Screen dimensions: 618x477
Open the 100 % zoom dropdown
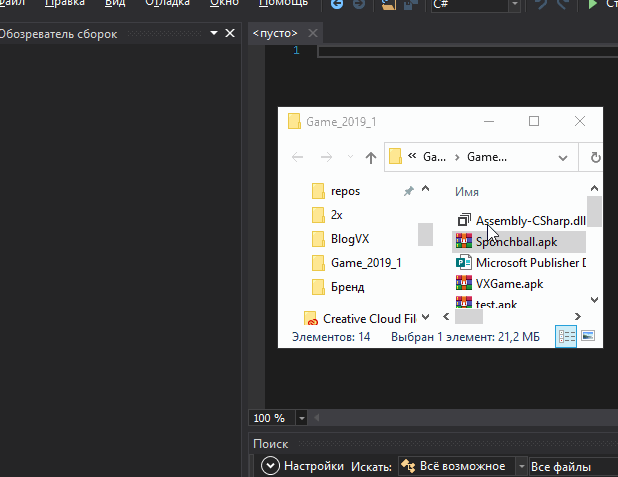pyautogui.click(x=302, y=418)
